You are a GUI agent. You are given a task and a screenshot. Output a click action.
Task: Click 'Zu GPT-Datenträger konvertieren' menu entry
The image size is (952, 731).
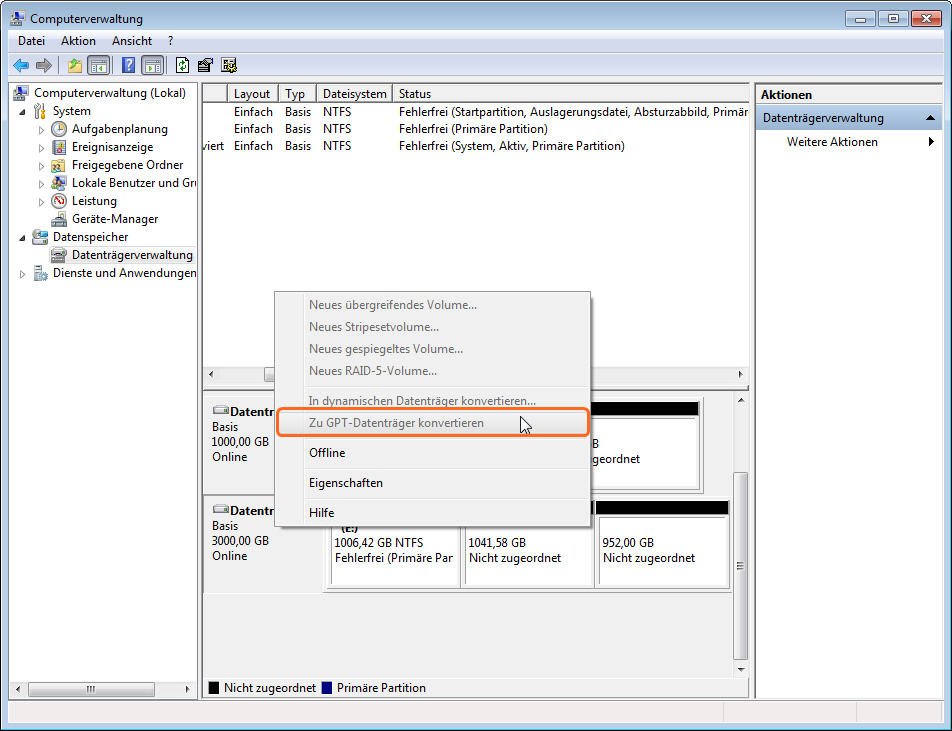[x=432, y=423]
